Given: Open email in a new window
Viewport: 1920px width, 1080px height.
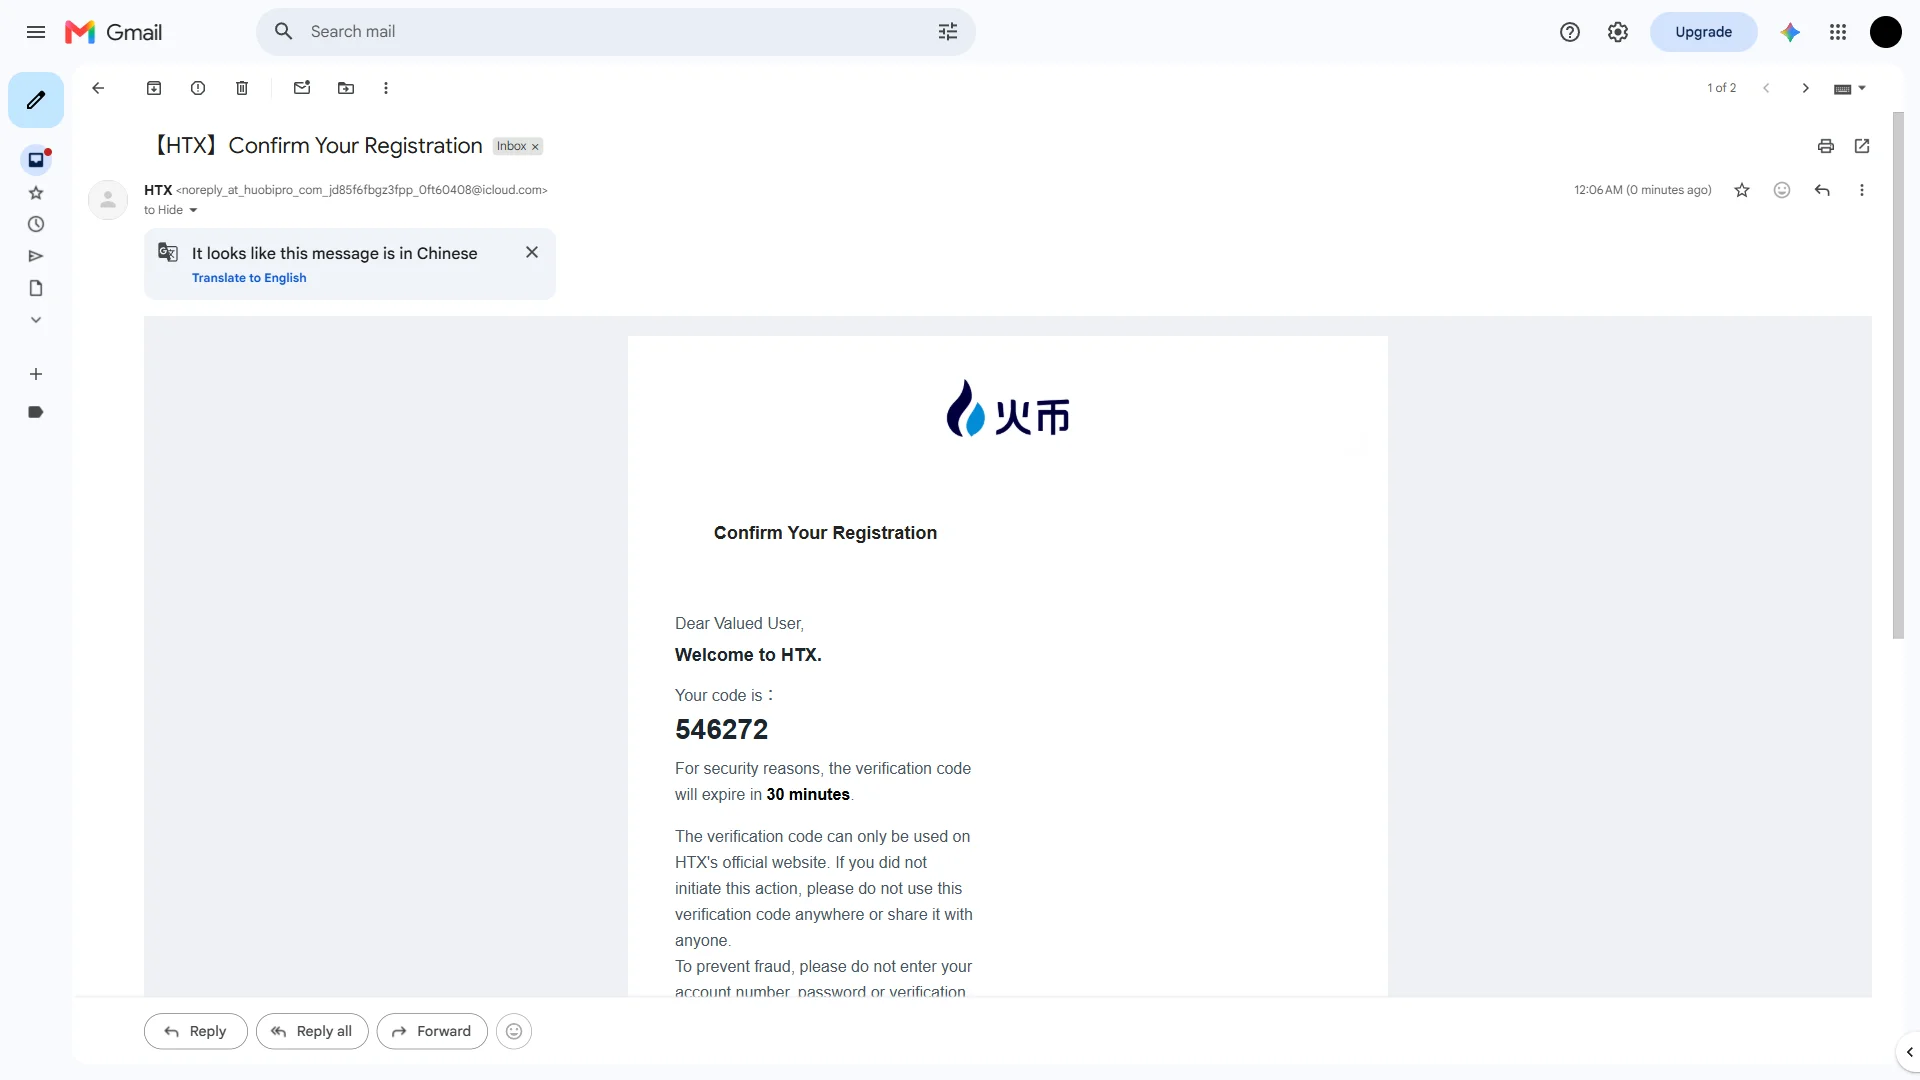Looking at the screenshot, I should pos(1862,146).
